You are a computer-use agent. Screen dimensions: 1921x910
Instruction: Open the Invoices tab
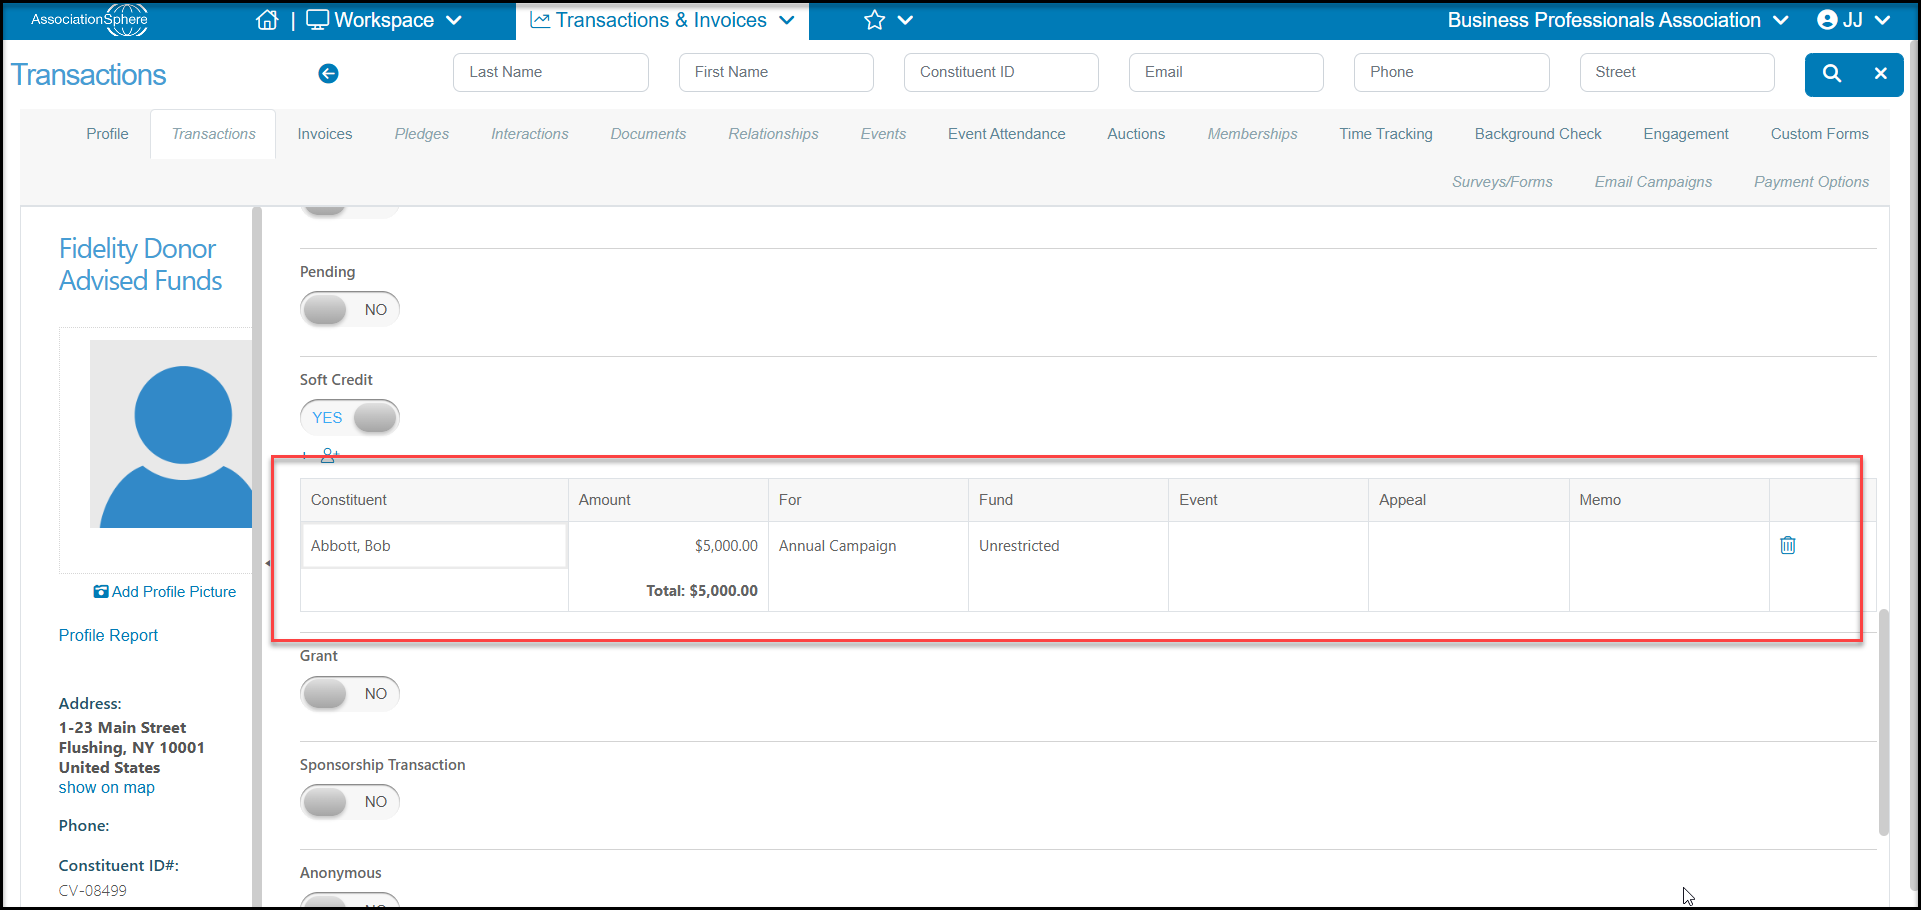325,134
